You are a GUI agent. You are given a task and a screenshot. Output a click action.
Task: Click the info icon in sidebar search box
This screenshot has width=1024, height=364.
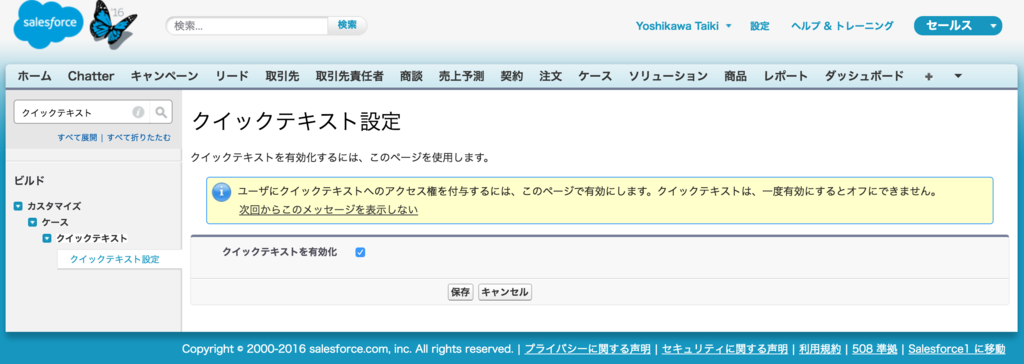click(x=138, y=112)
